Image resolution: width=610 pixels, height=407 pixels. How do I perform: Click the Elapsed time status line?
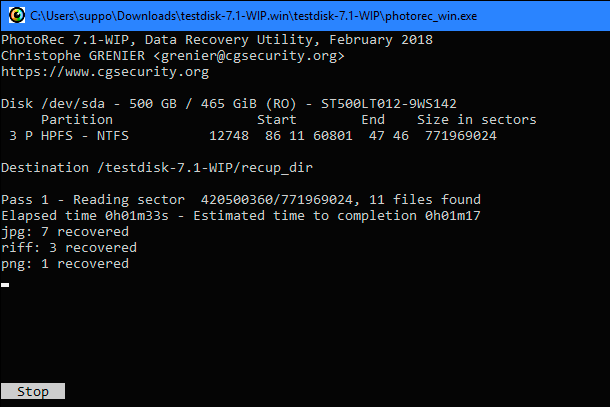coord(241,216)
